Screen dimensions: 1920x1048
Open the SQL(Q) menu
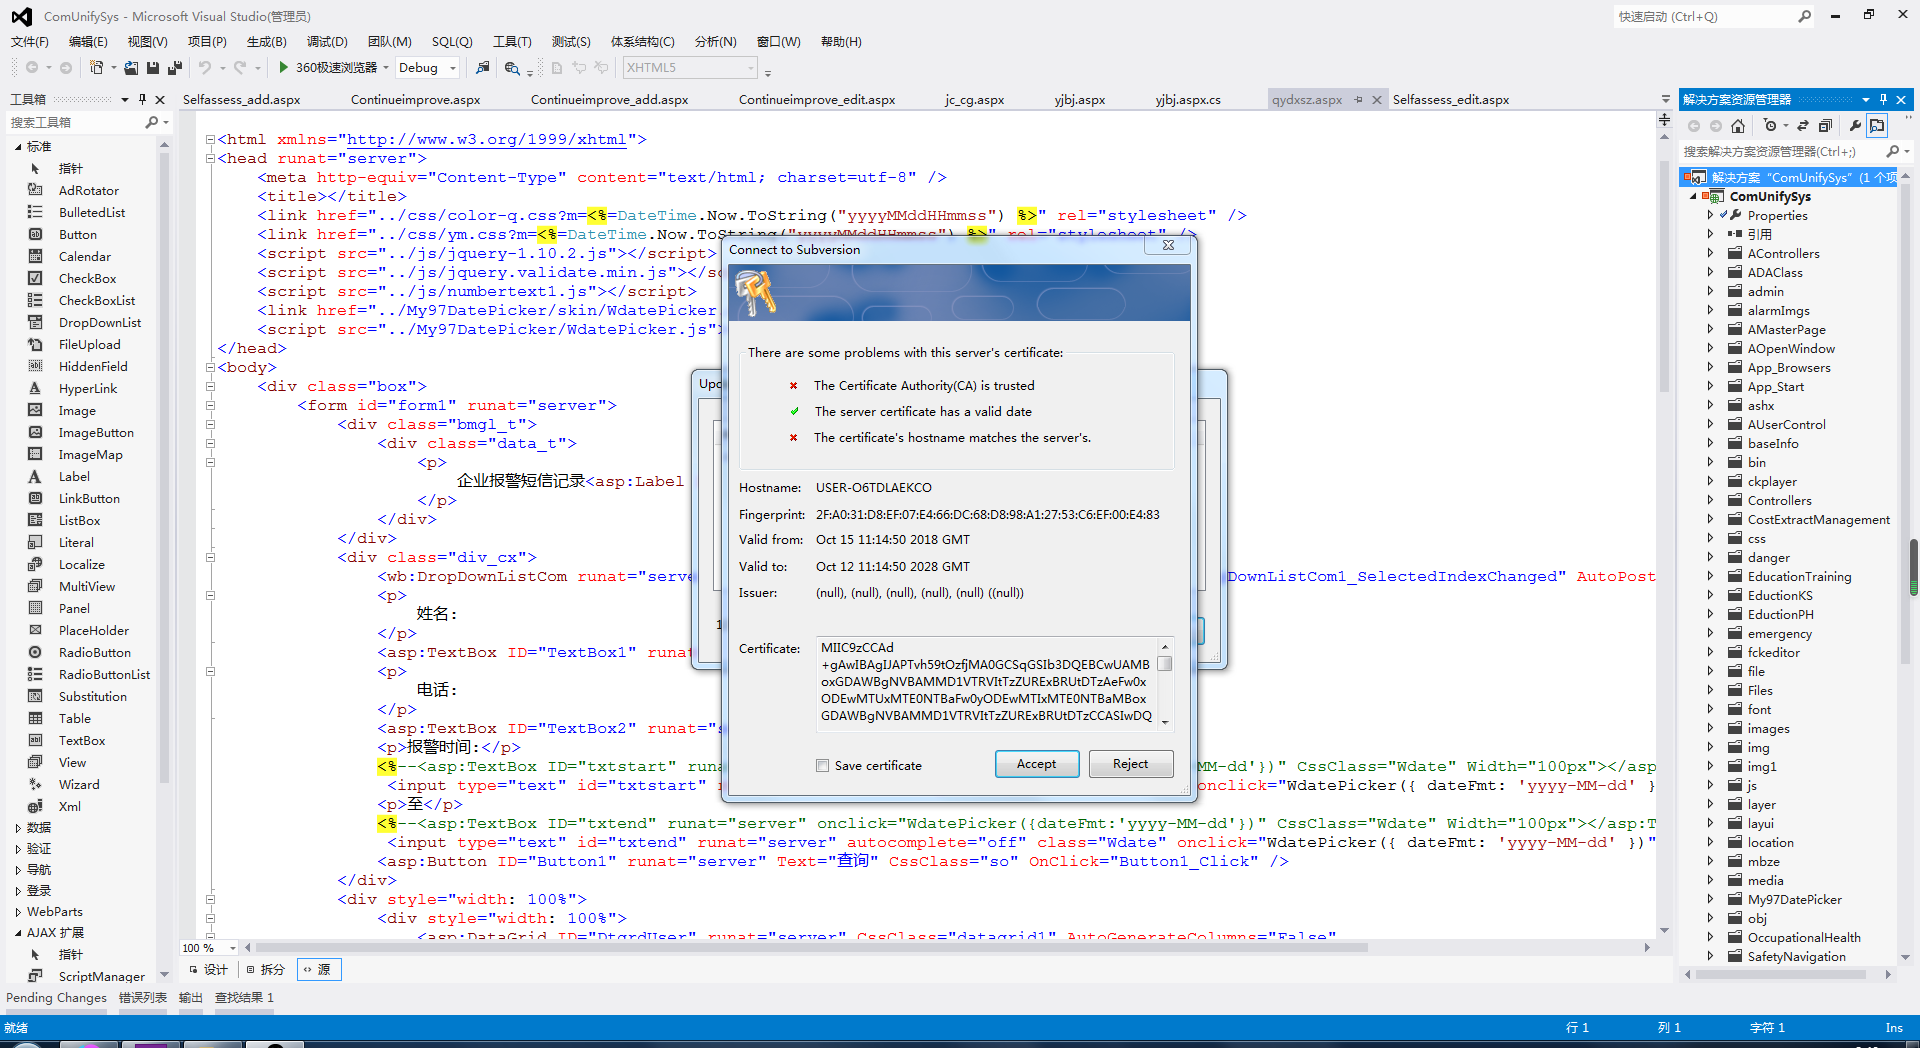click(x=452, y=41)
